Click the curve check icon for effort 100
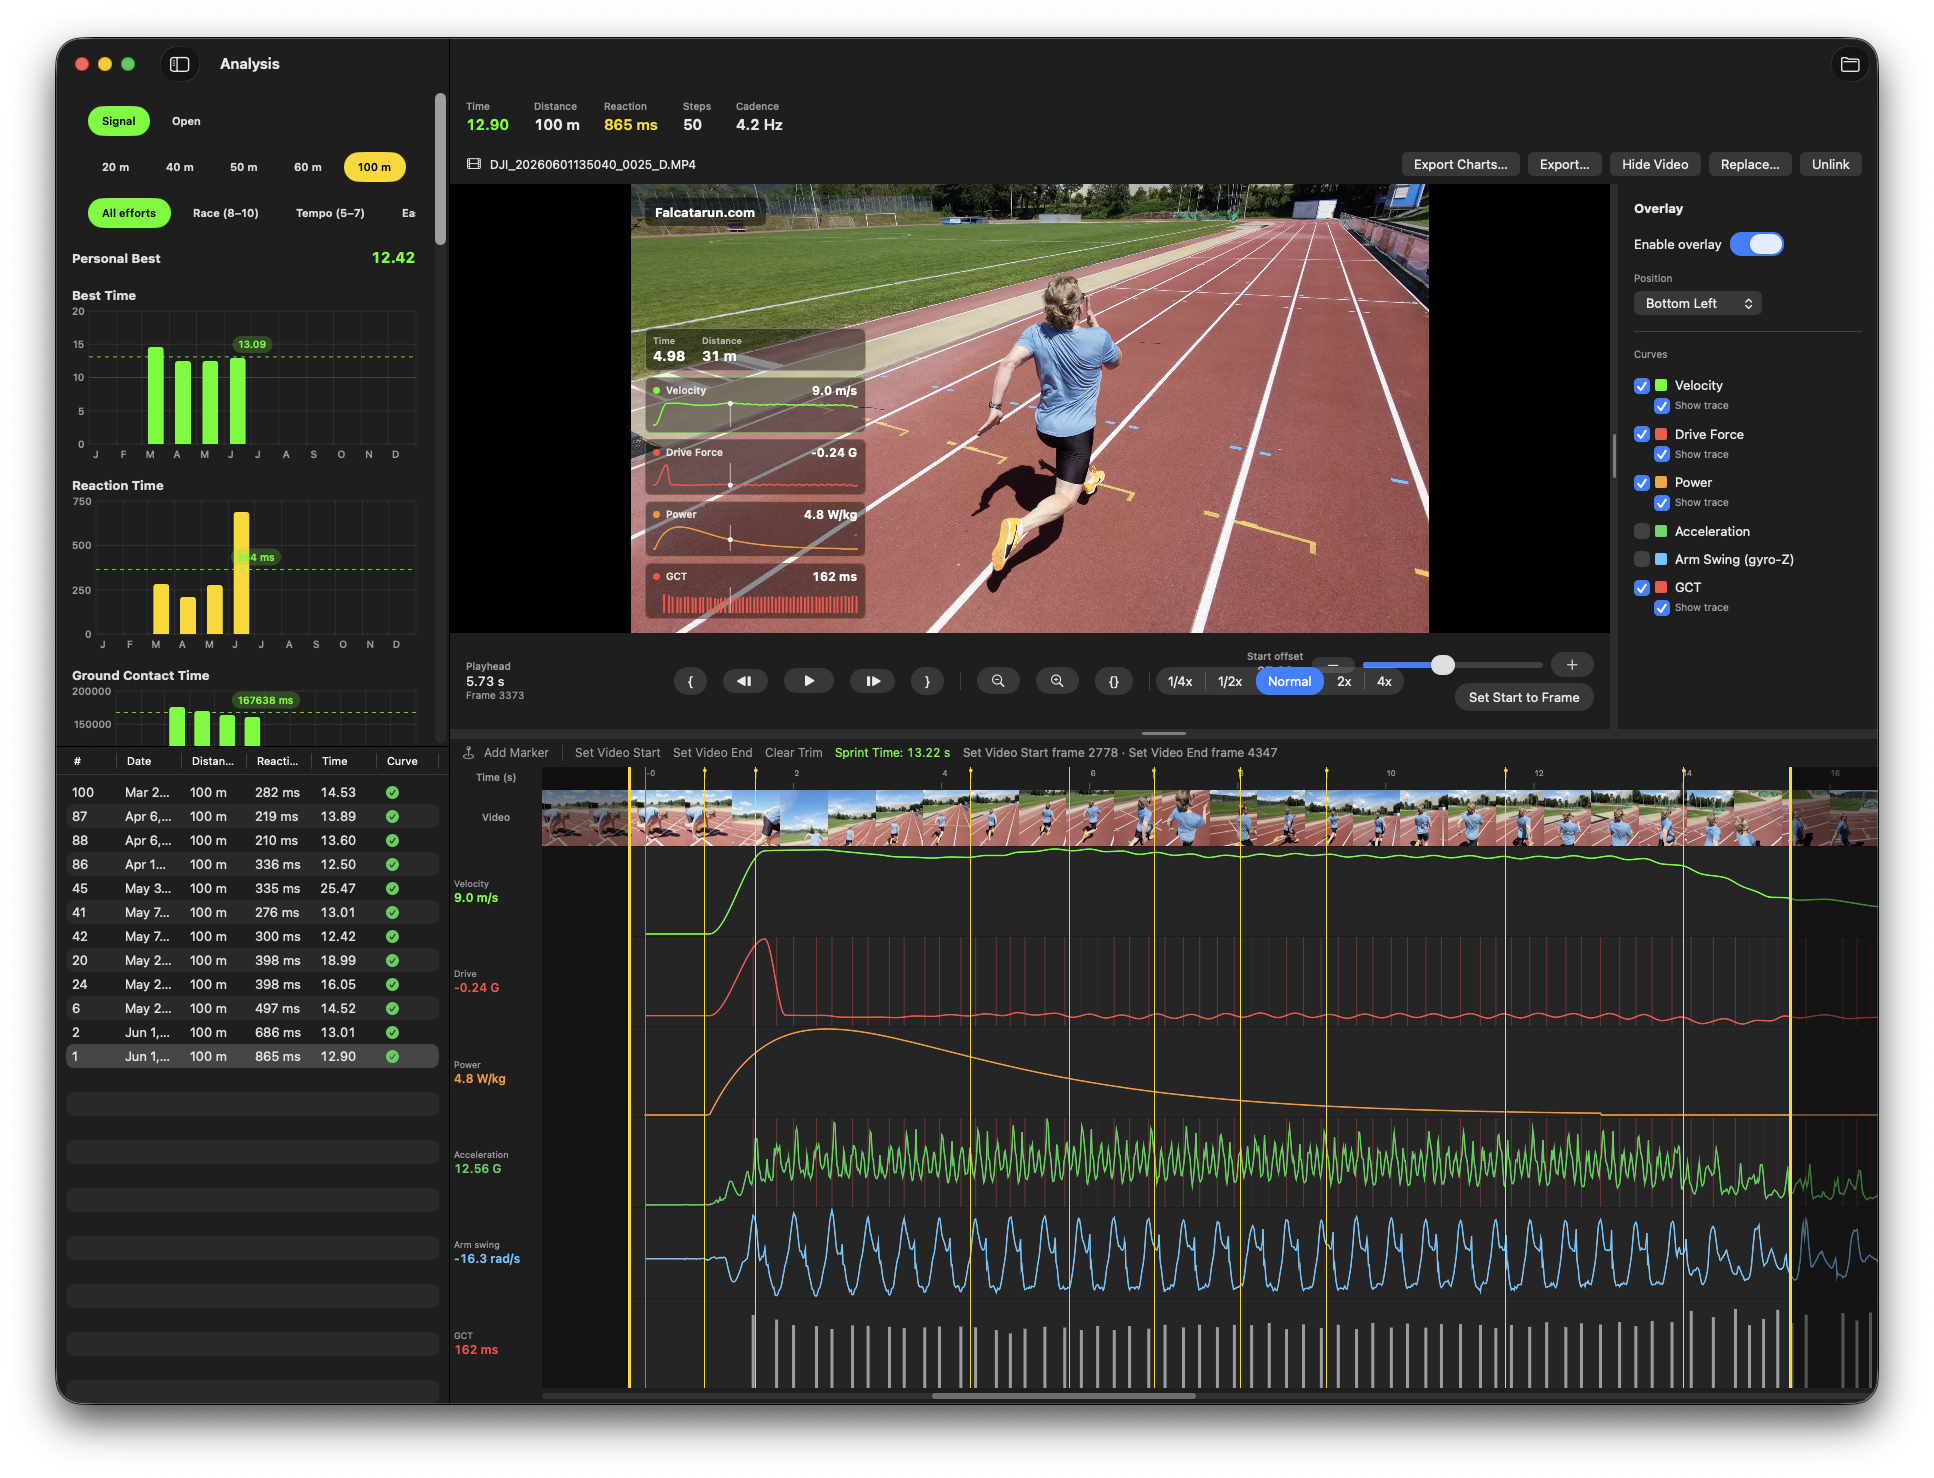This screenshot has height=1478, width=1934. coord(393,792)
